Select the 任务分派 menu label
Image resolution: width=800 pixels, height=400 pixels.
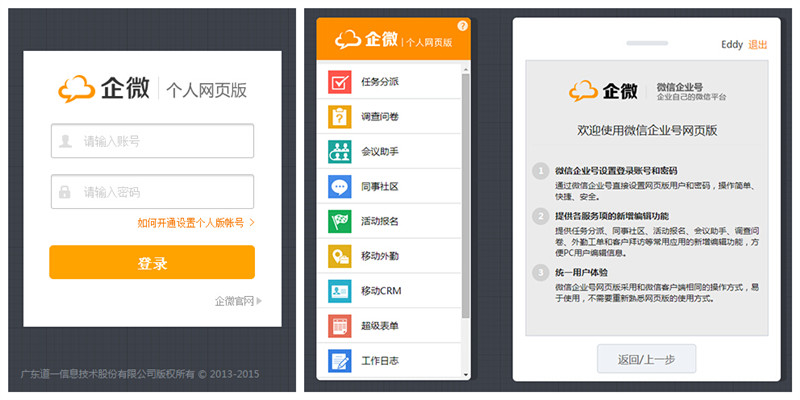tap(380, 82)
